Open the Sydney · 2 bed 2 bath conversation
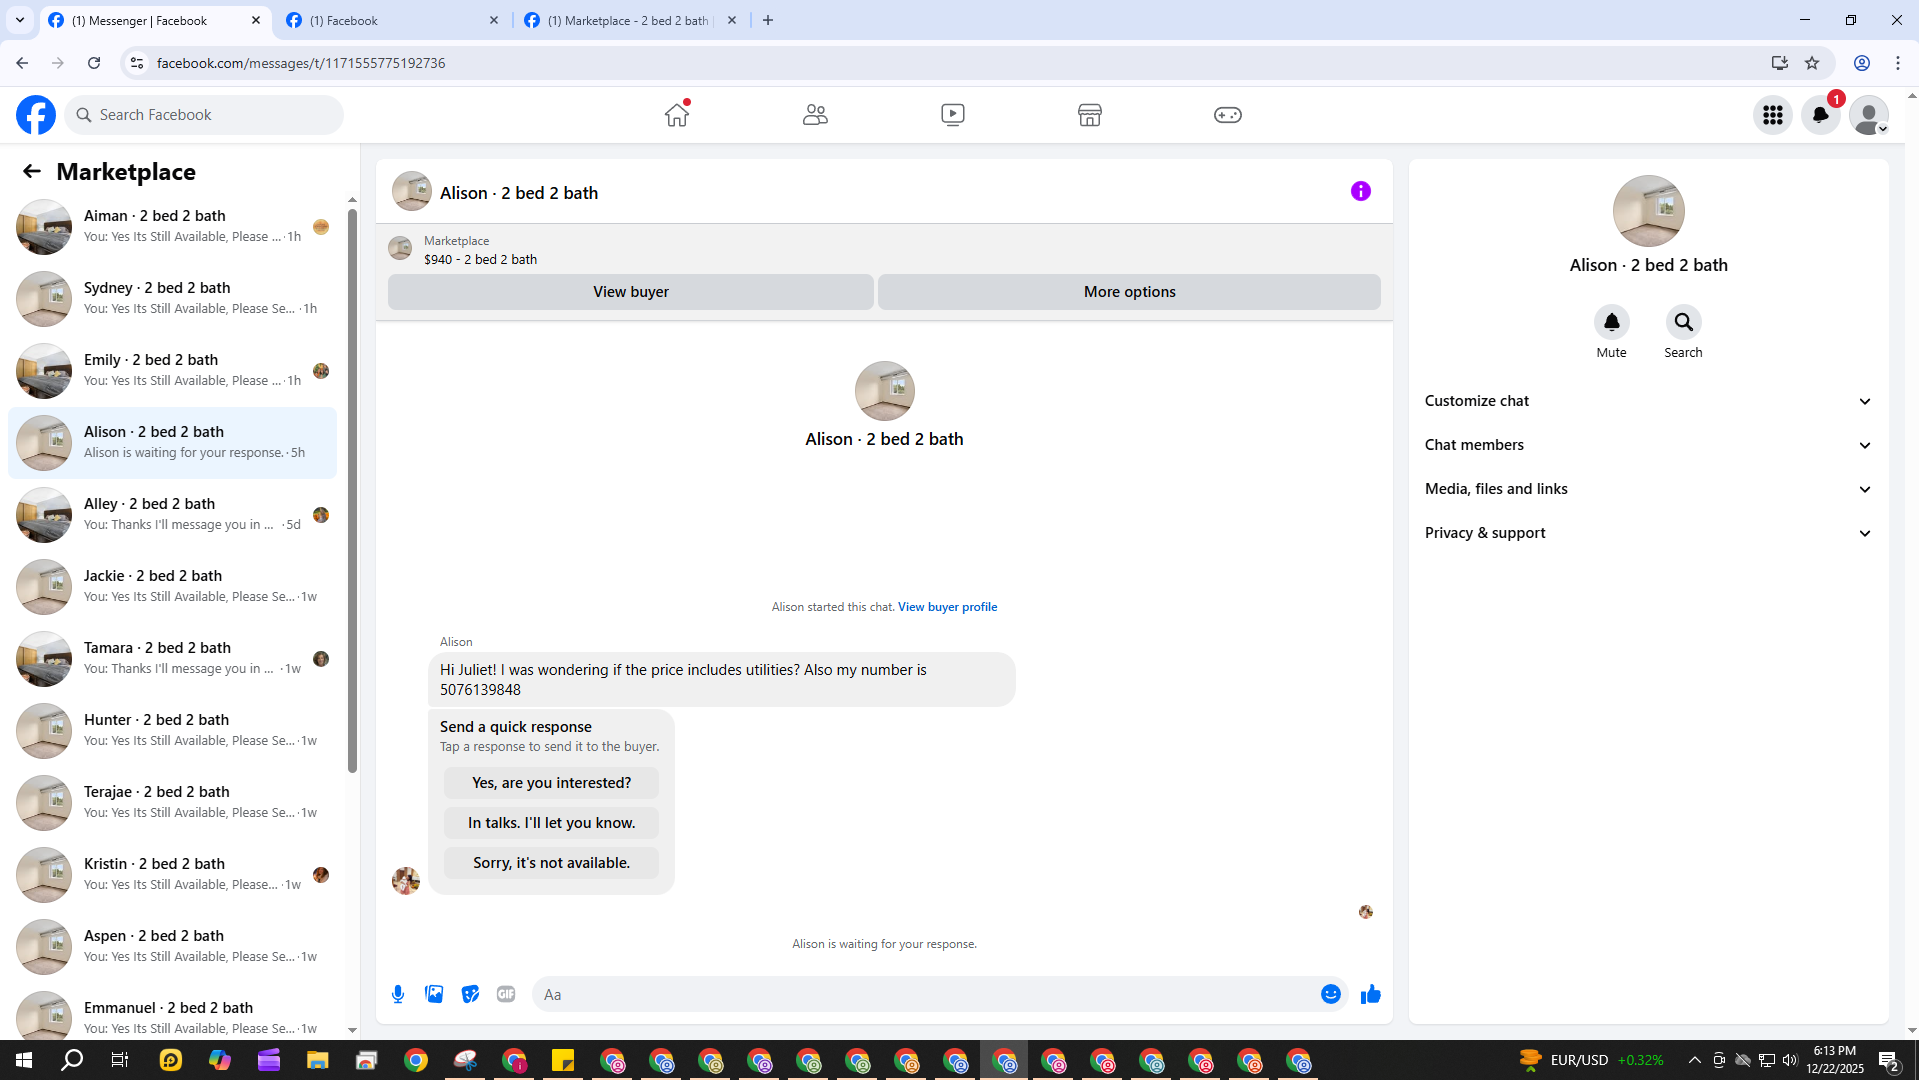This screenshot has height=1080, width=1919. (172, 299)
